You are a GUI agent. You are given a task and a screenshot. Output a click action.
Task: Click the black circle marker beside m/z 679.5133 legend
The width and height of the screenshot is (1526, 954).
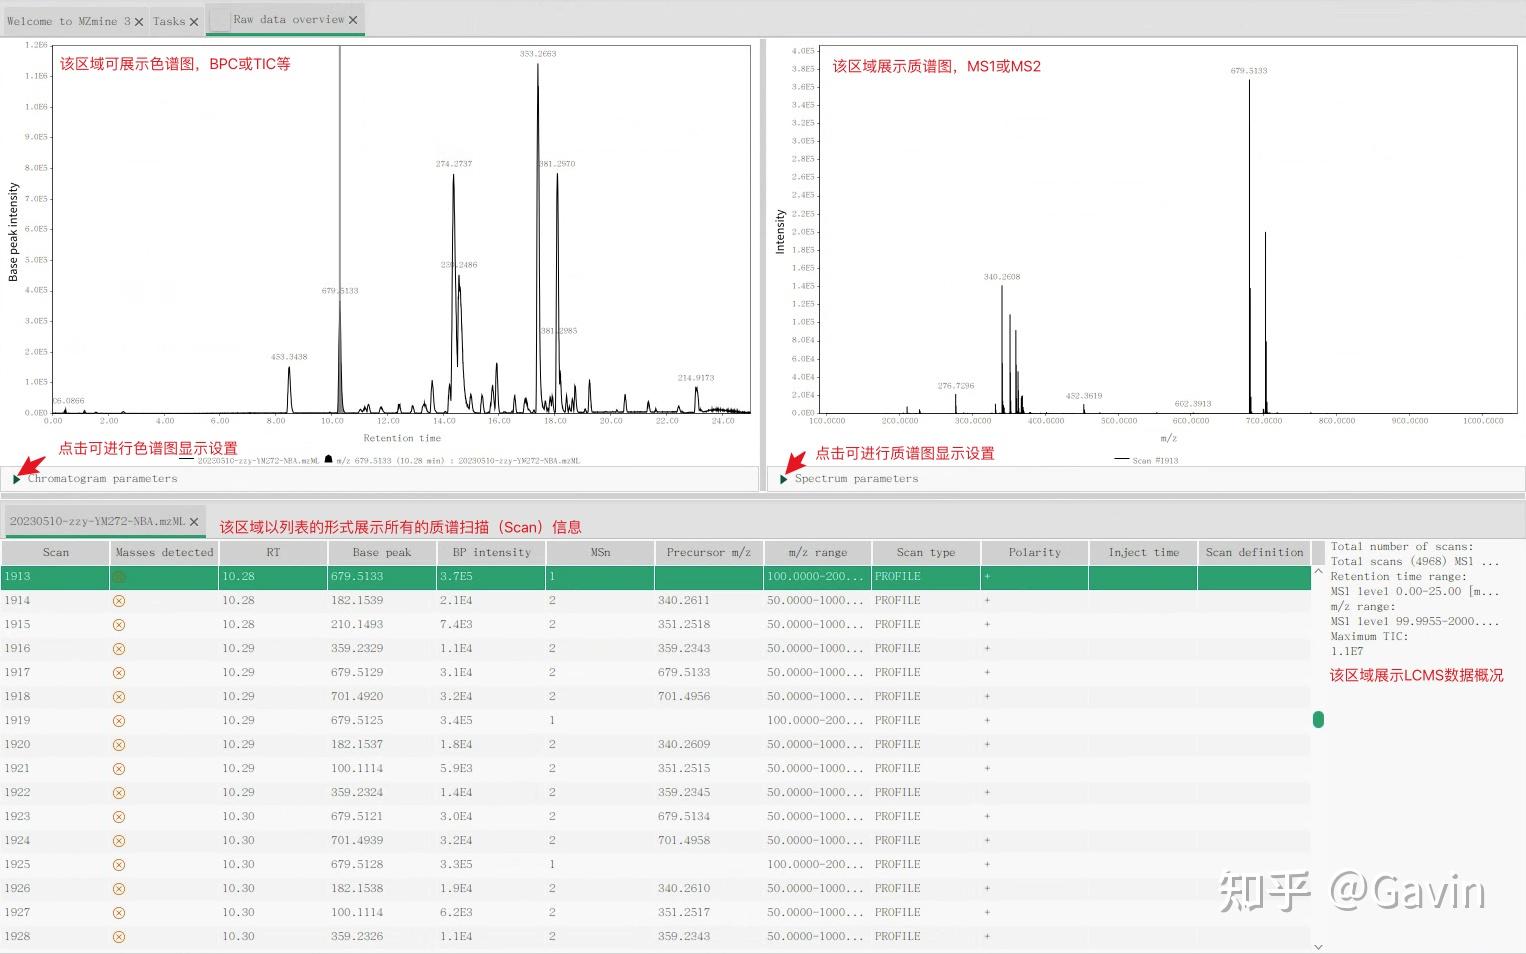[329, 459]
